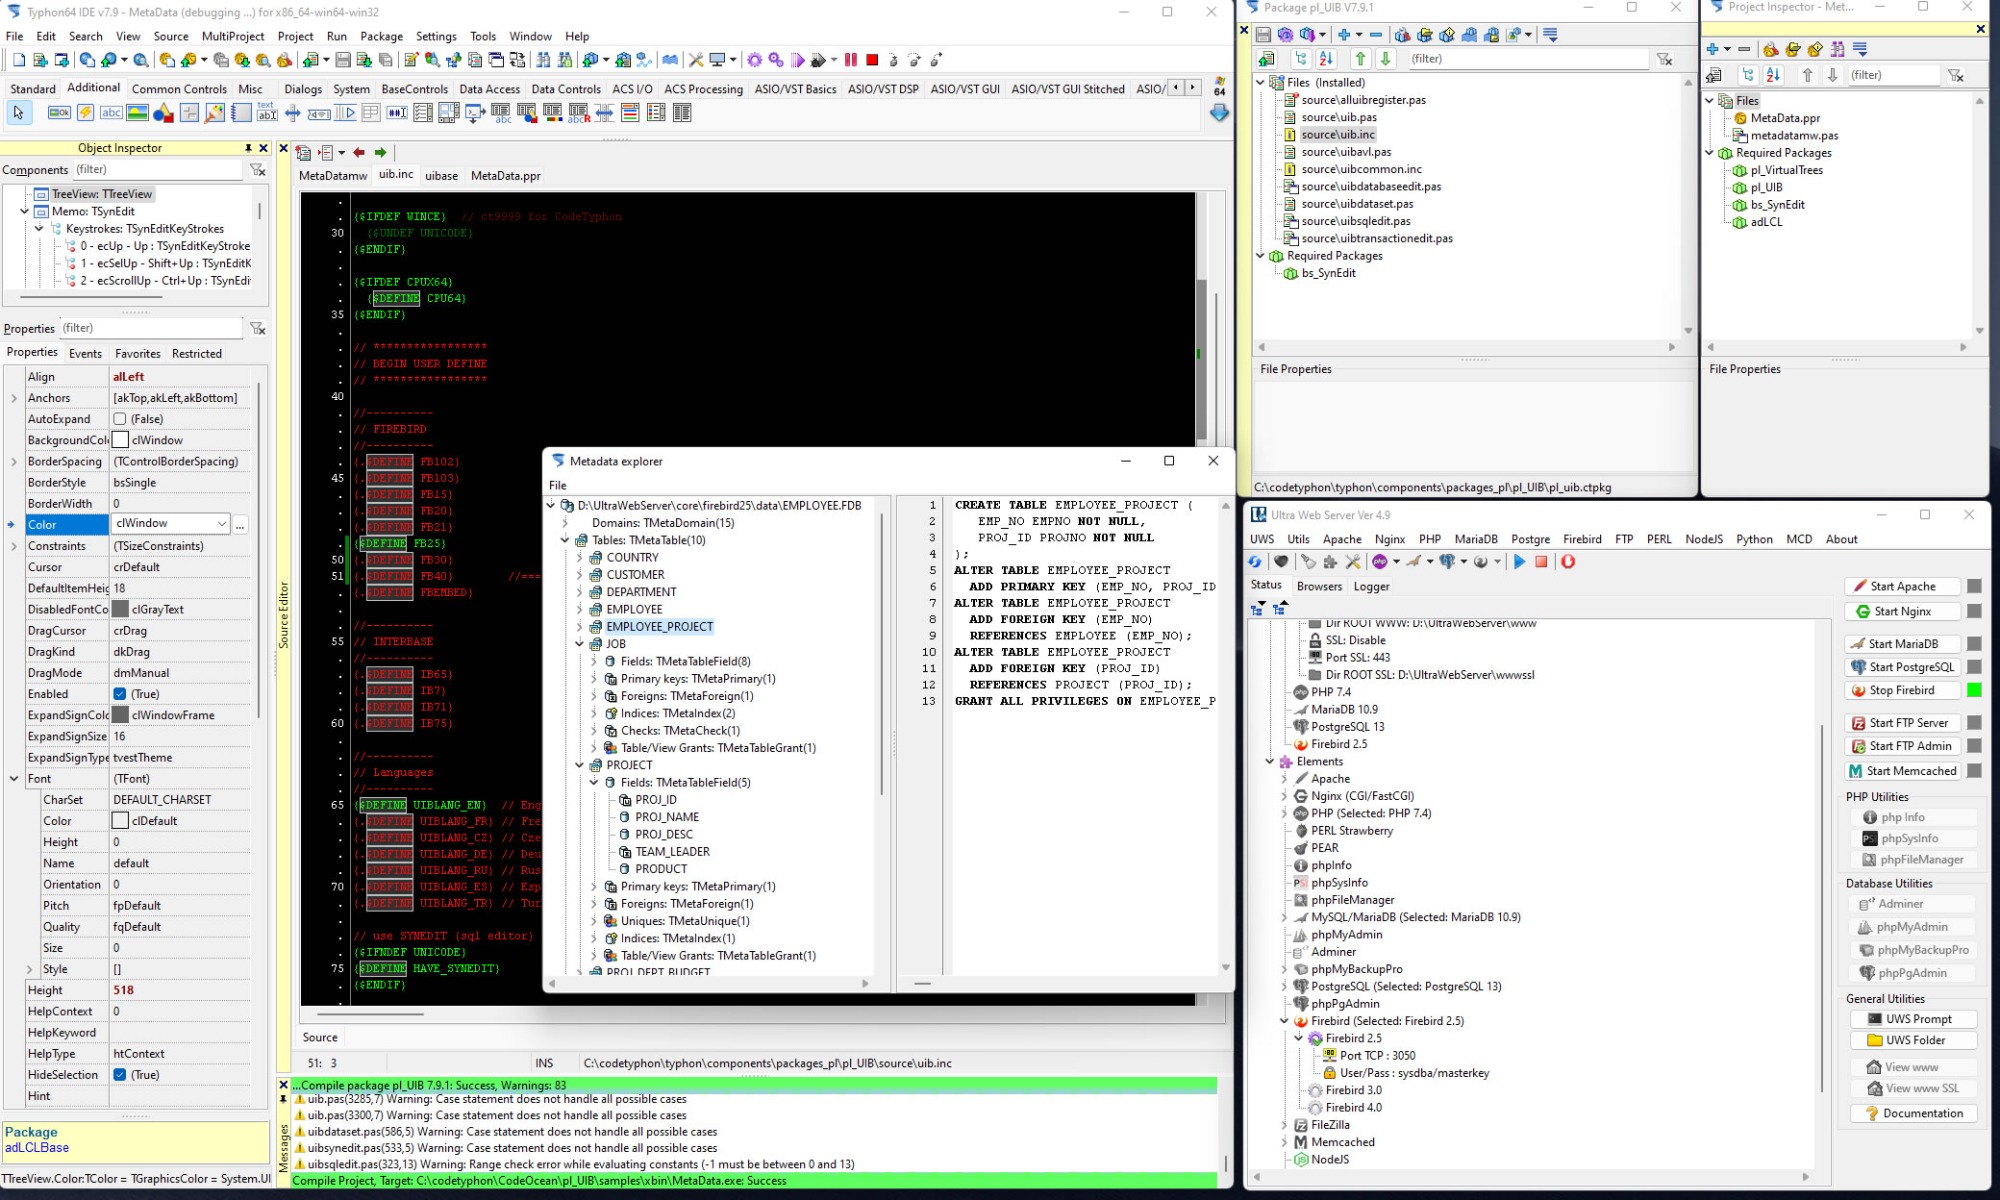Click the Start FTP Server button
2000x1200 pixels.
[x=1902, y=723]
